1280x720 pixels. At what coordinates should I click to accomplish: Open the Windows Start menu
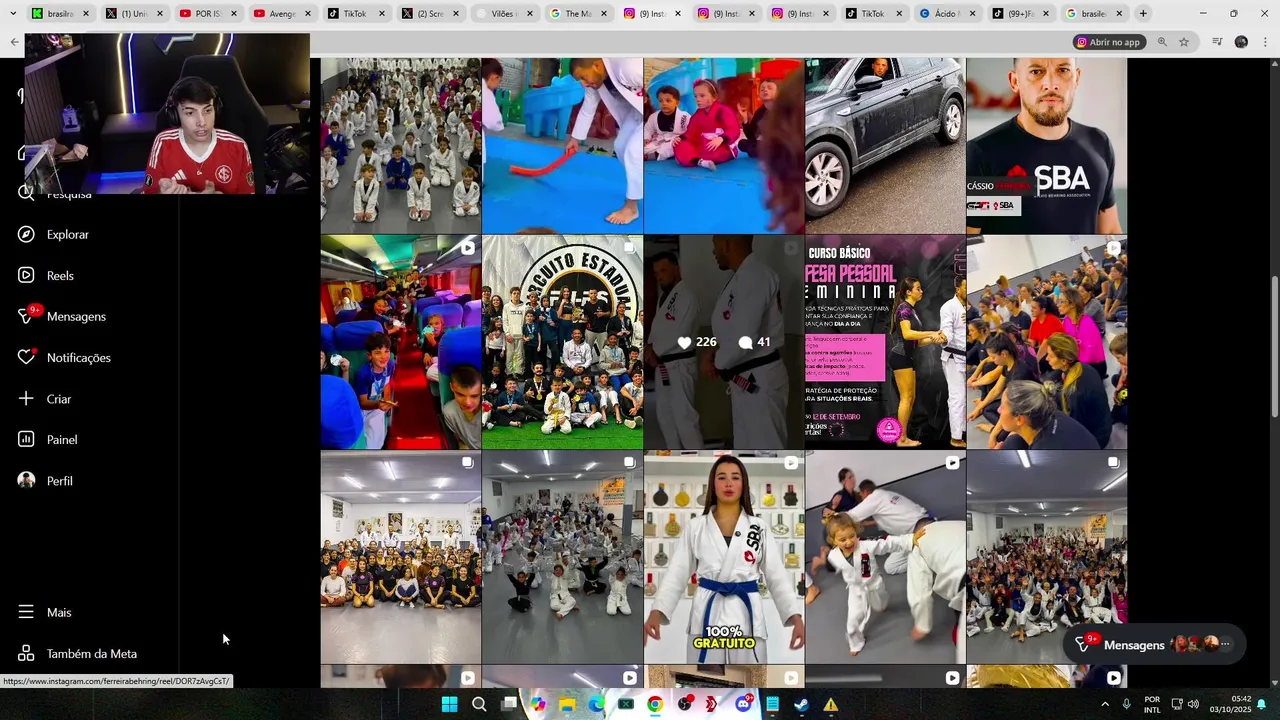449,704
